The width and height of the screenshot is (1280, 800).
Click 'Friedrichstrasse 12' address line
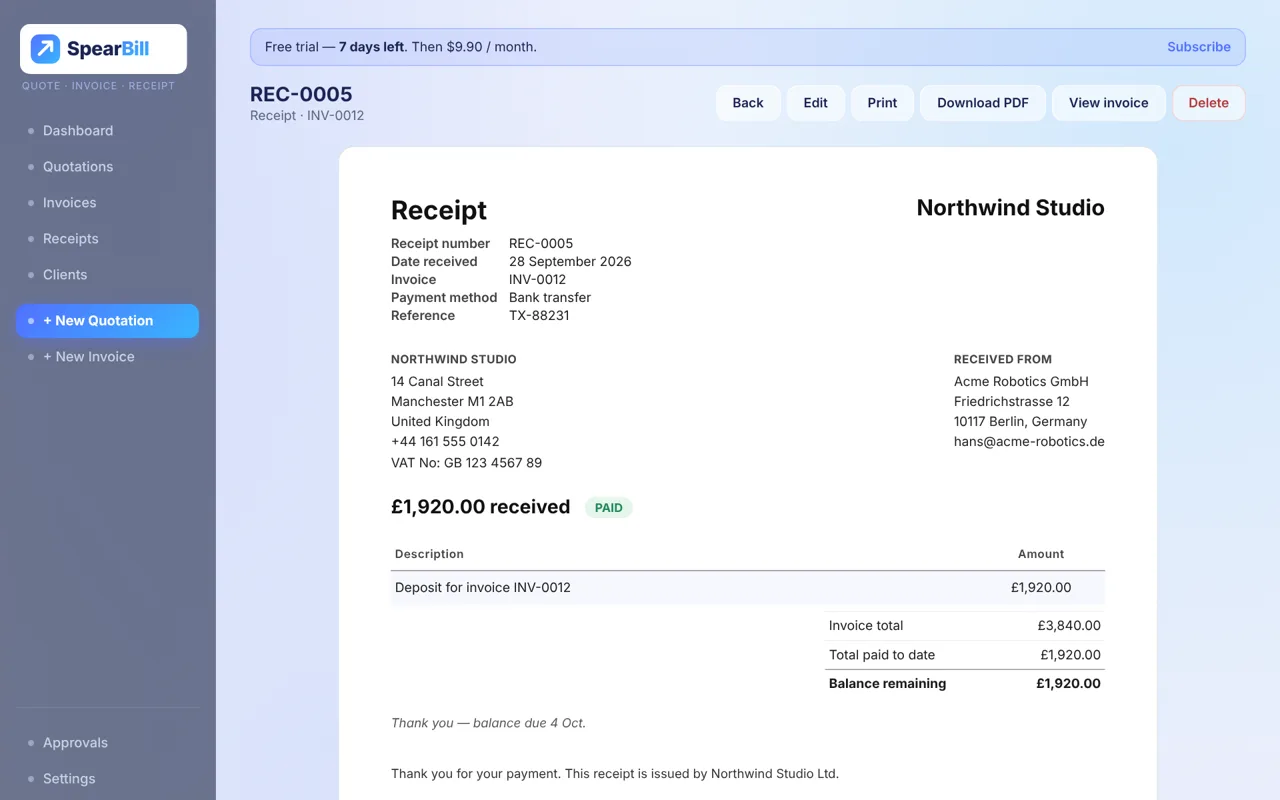(x=1012, y=402)
